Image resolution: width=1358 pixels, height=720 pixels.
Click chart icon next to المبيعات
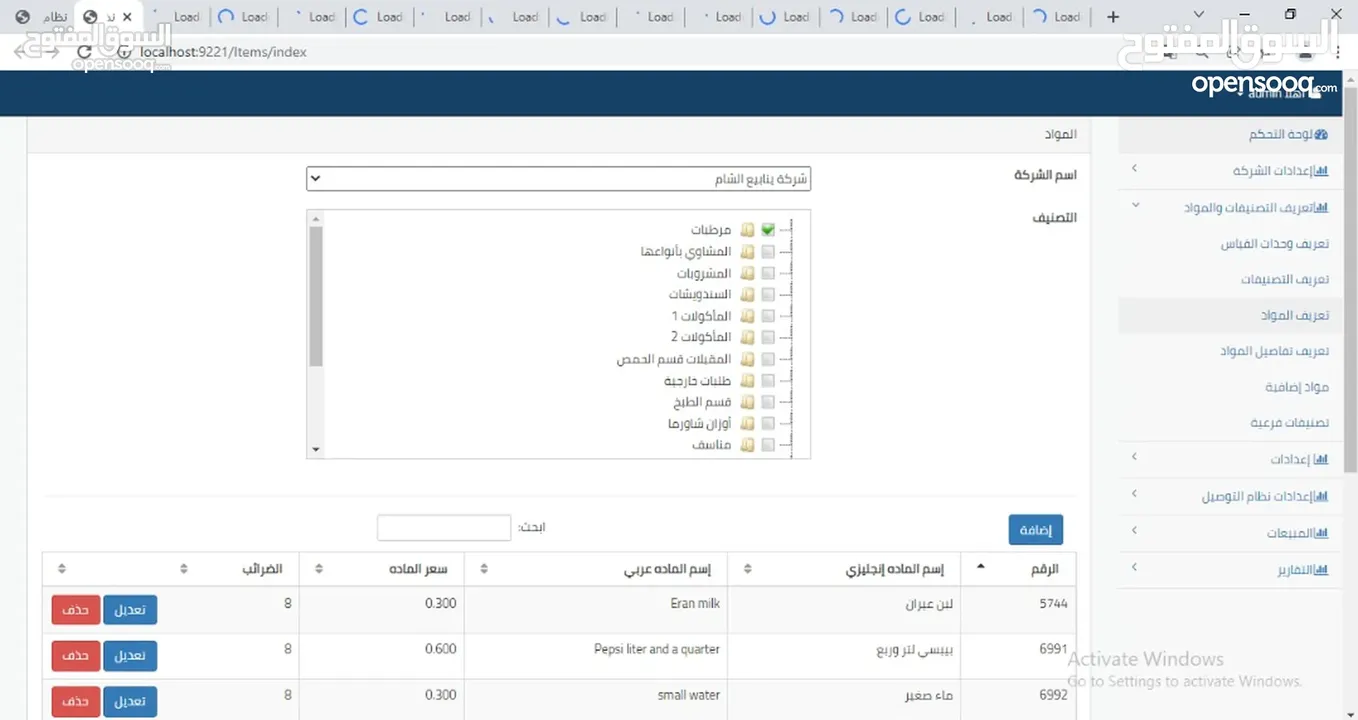coord(1321,533)
